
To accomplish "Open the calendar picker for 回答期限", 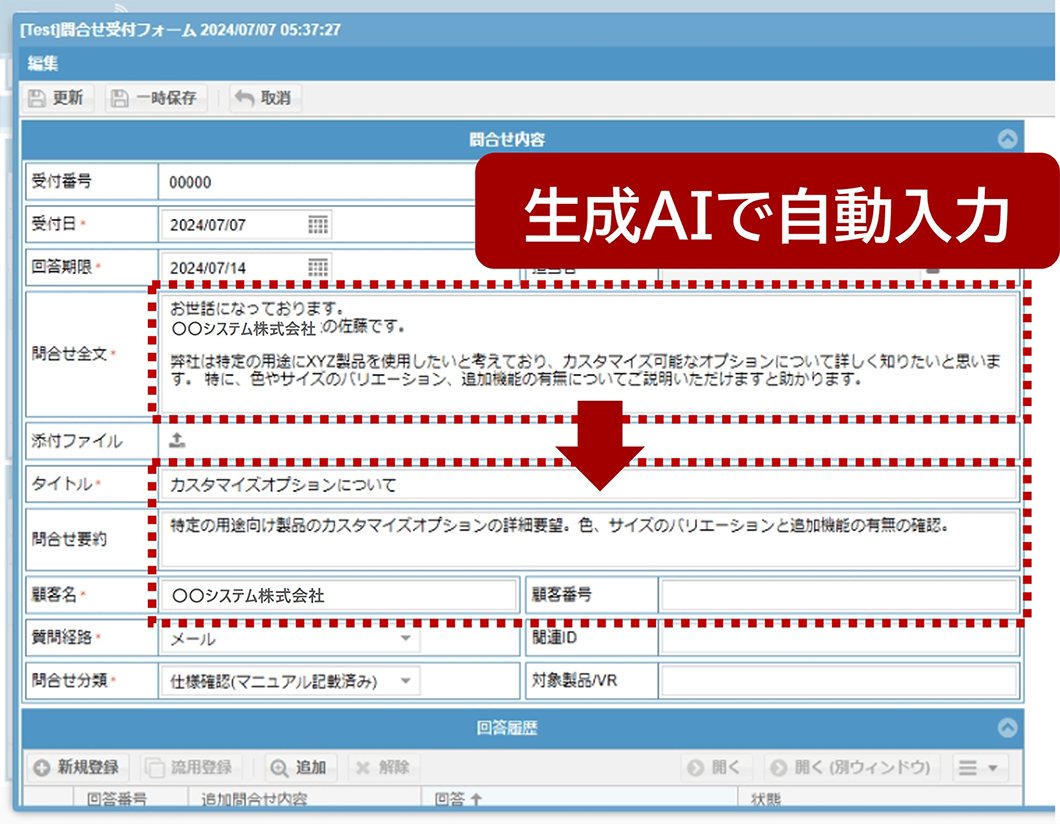I will [318, 268].
